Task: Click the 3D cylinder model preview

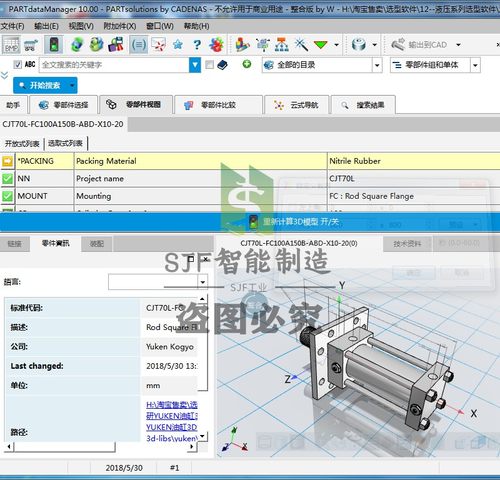Action: tap(377, 368)
